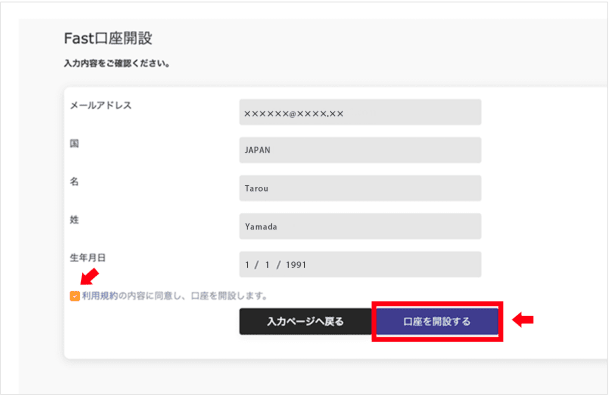Viewport: 610px width, 396px height.
Task: Click the Fast口座開設 heading
Action: 108,39
